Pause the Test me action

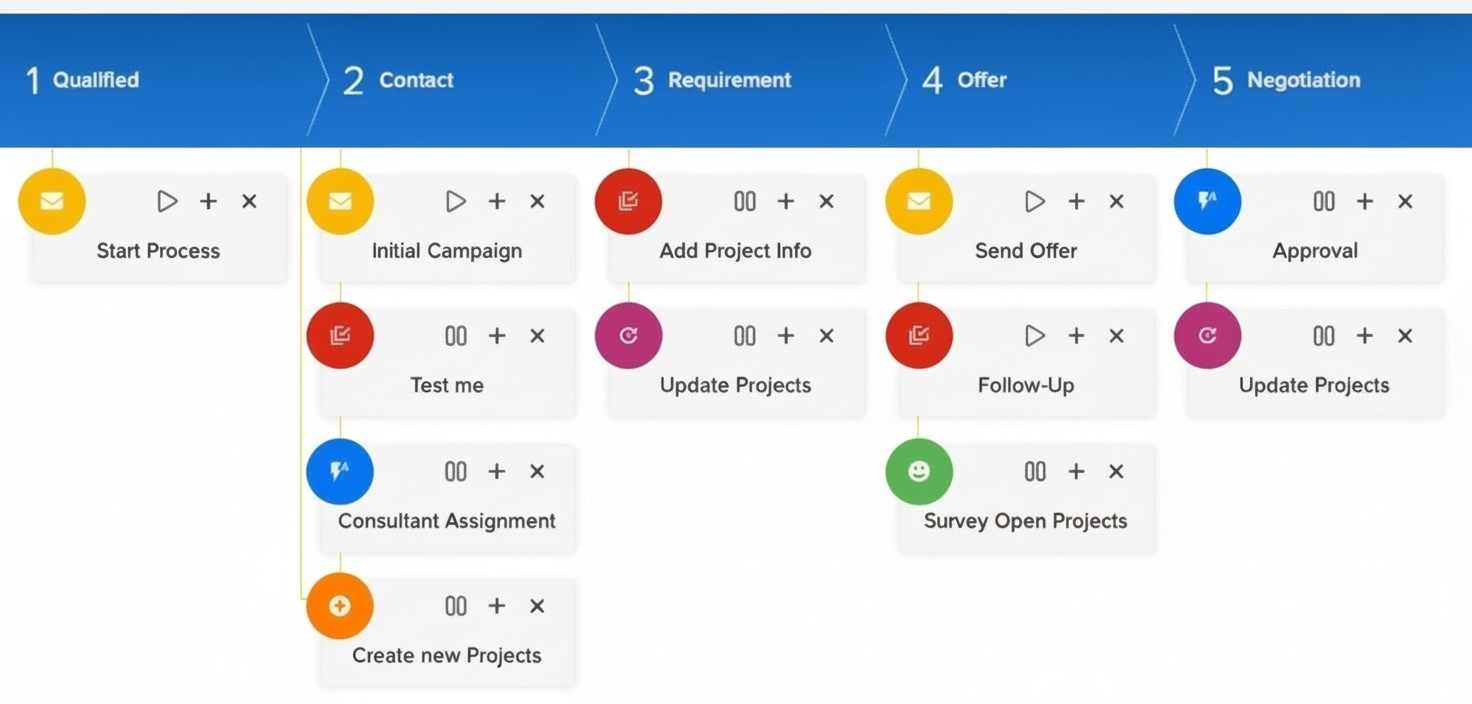[455, 336]
